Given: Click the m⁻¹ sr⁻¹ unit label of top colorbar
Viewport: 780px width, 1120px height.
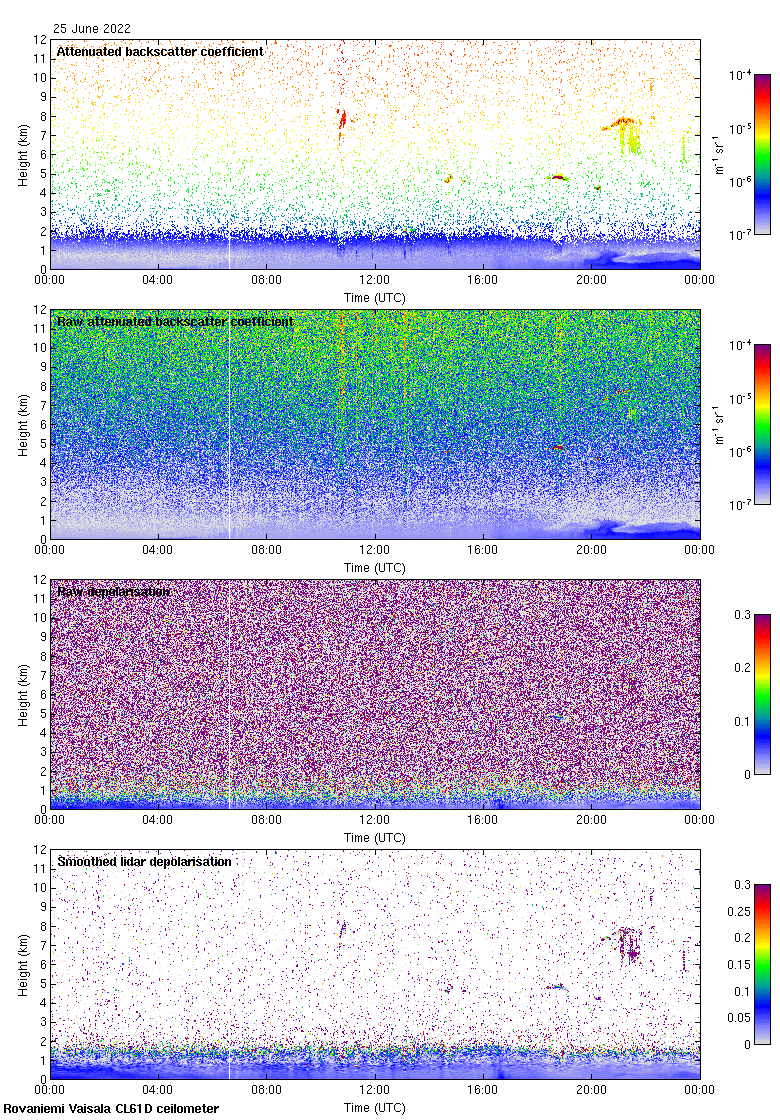Looking at the screenshot, I should click(719, 154).
